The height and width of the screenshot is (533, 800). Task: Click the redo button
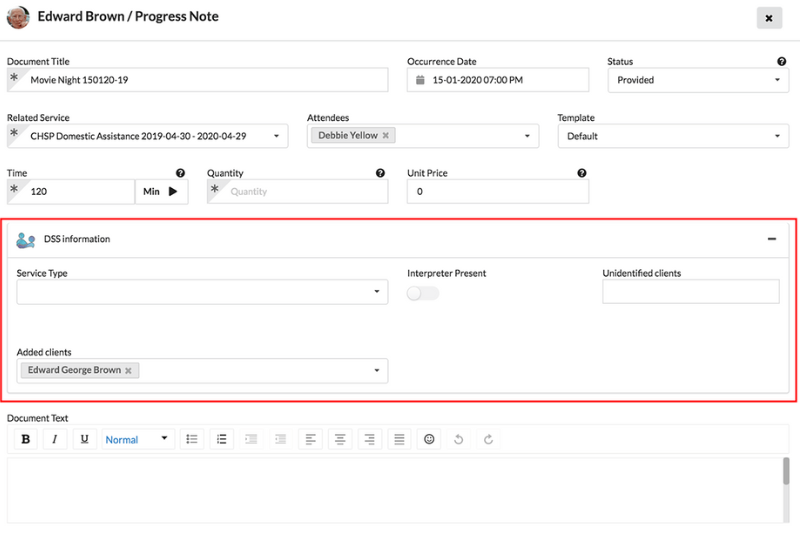coord(488,439)
